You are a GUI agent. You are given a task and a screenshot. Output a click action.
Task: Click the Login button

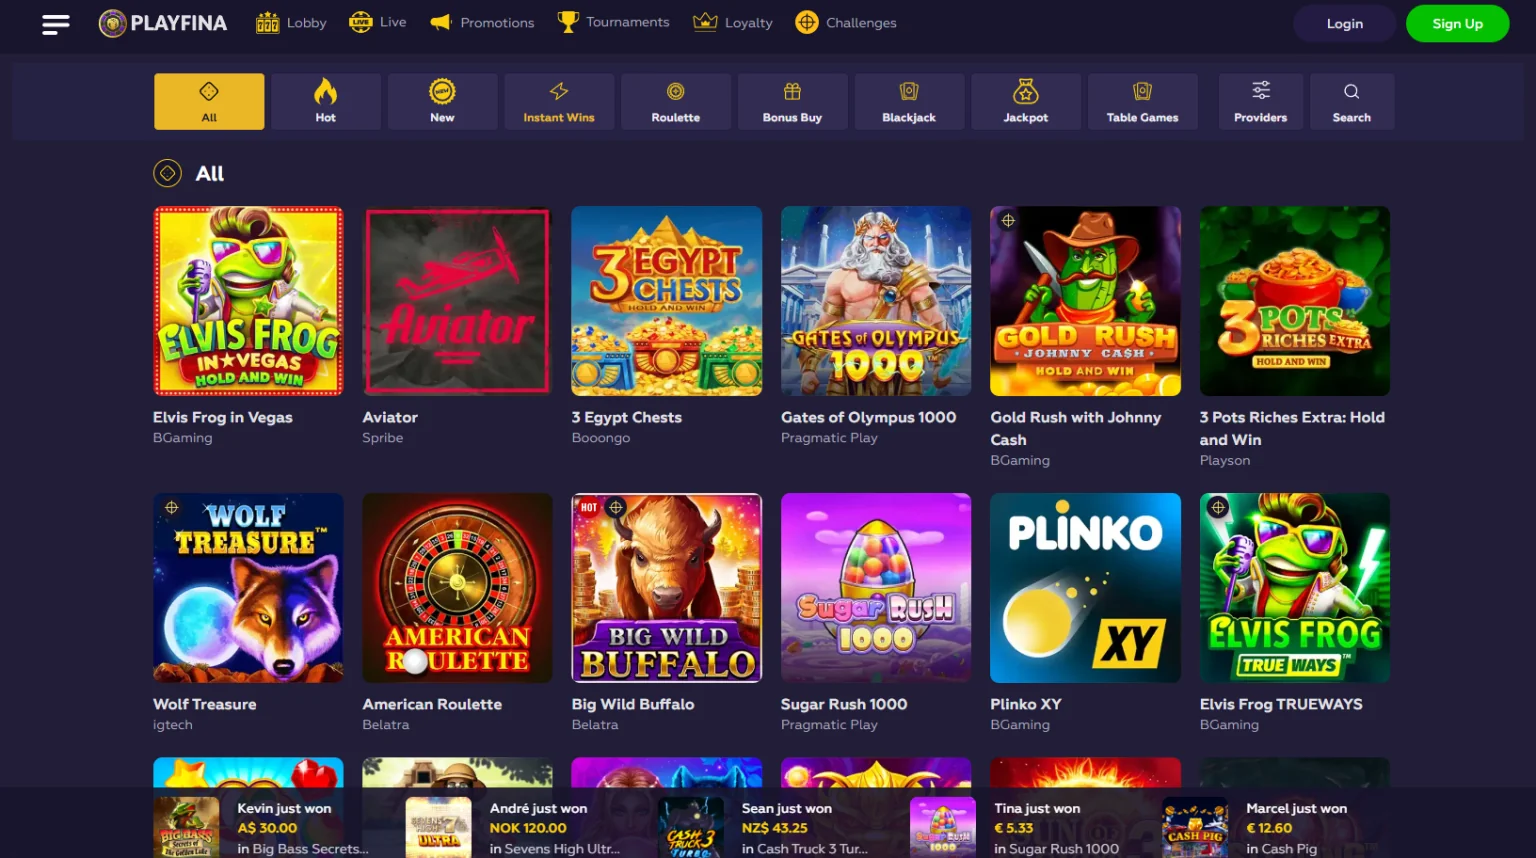coord(1345,24)
